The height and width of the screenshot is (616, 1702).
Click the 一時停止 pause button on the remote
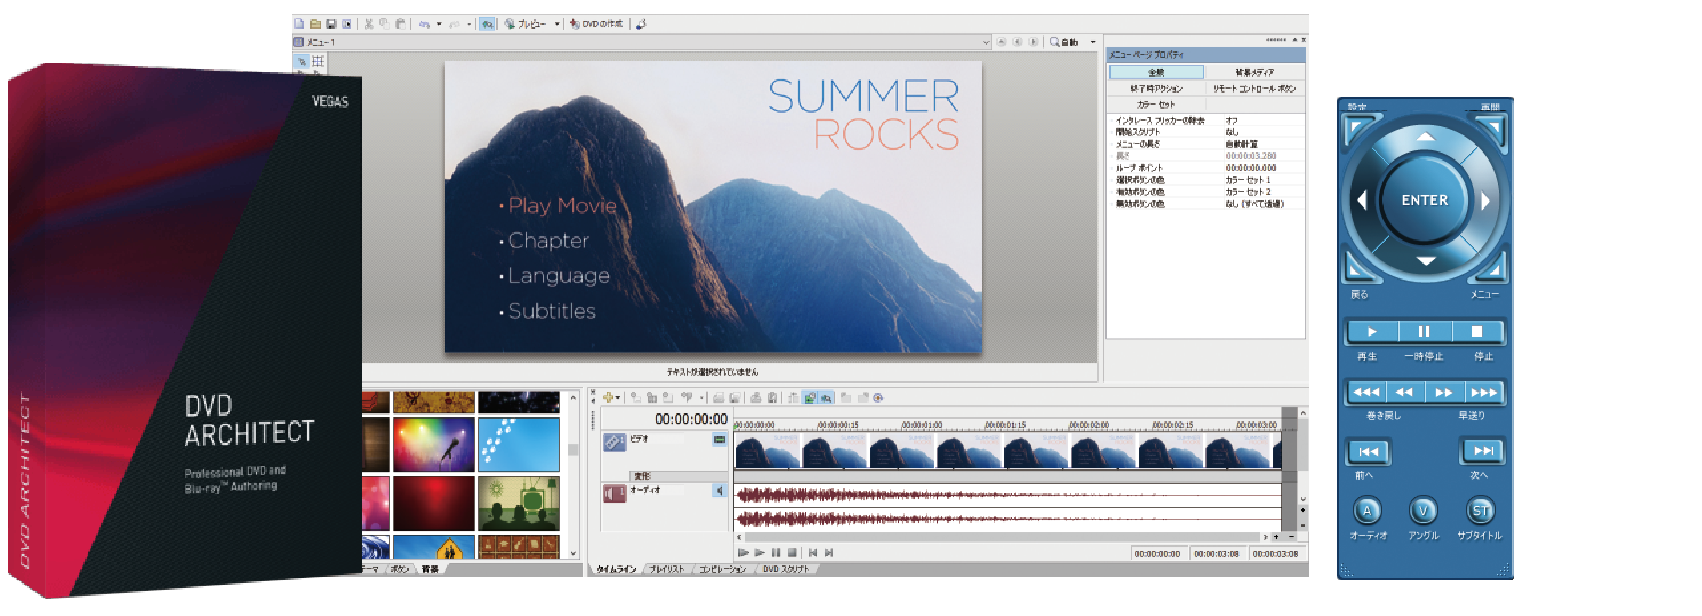point(1424,332)
